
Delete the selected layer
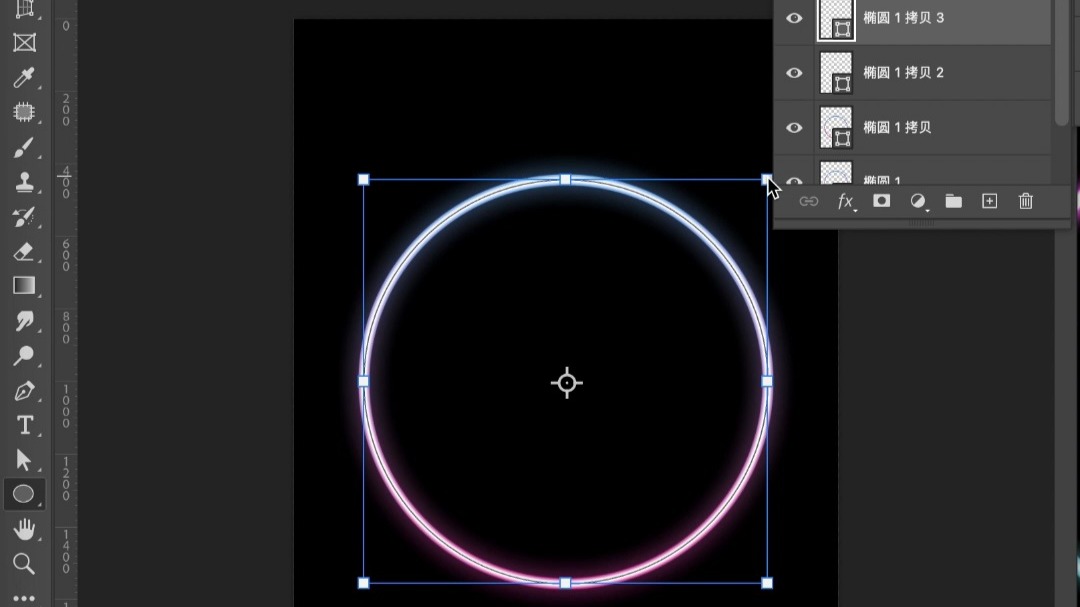[x=1026, y=201]
